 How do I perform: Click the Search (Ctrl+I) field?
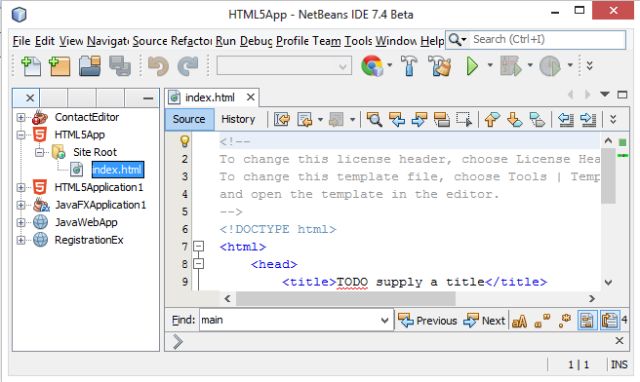(x=548, y=40)
